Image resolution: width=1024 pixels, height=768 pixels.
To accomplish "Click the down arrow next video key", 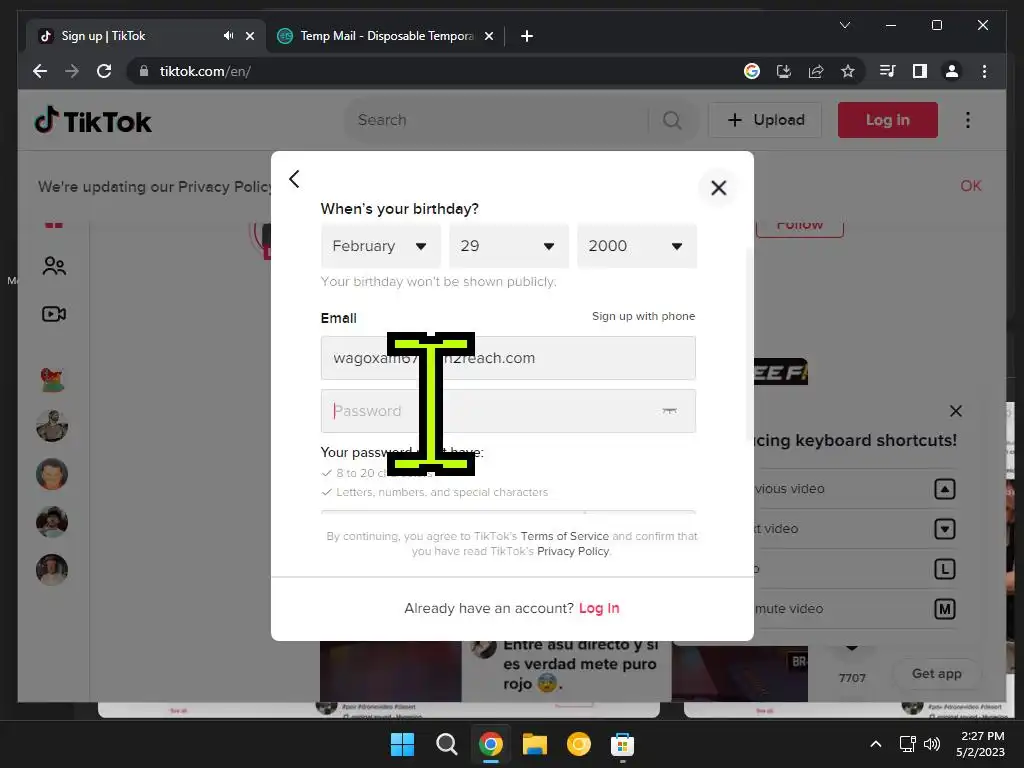I will [x=945, y=529].
